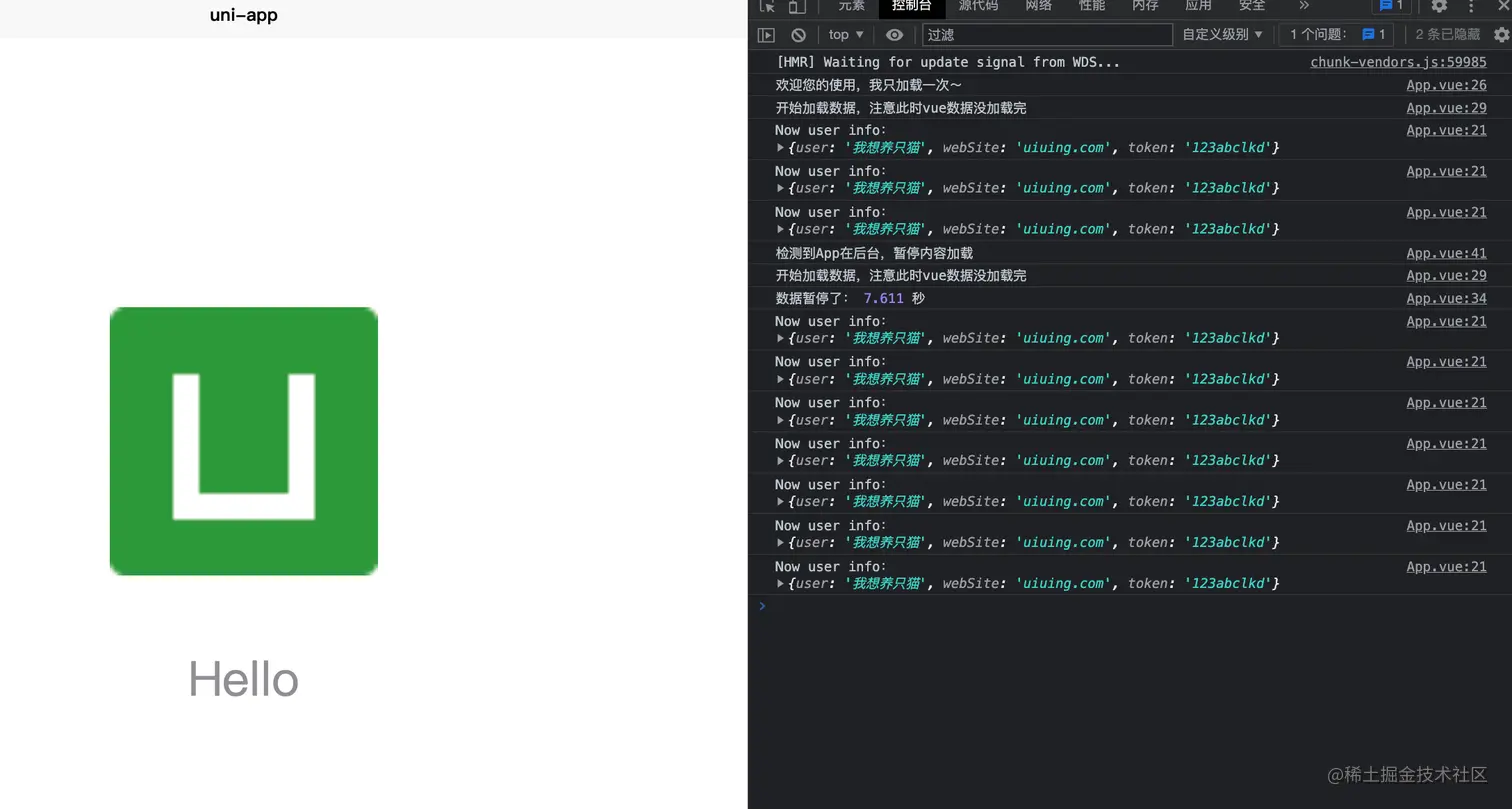Clear the console with the ban icon
This screenshot has width=1512, height=809.
coord(798,35)
